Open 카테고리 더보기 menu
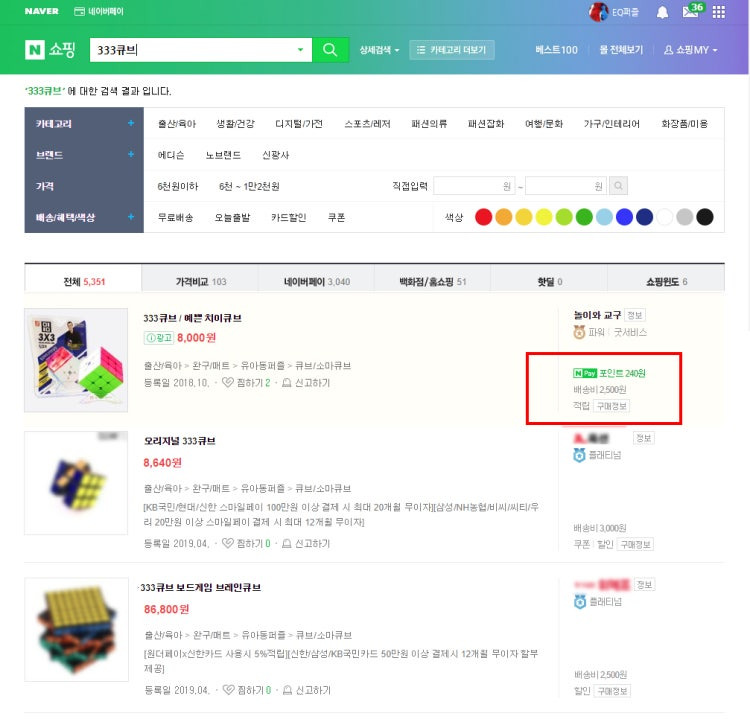This screenshot has width=750, height=719. click(x=452, y=50)
